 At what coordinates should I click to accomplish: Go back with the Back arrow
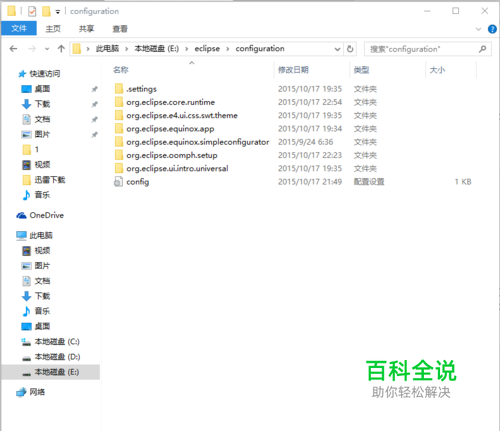pos(13,49)
